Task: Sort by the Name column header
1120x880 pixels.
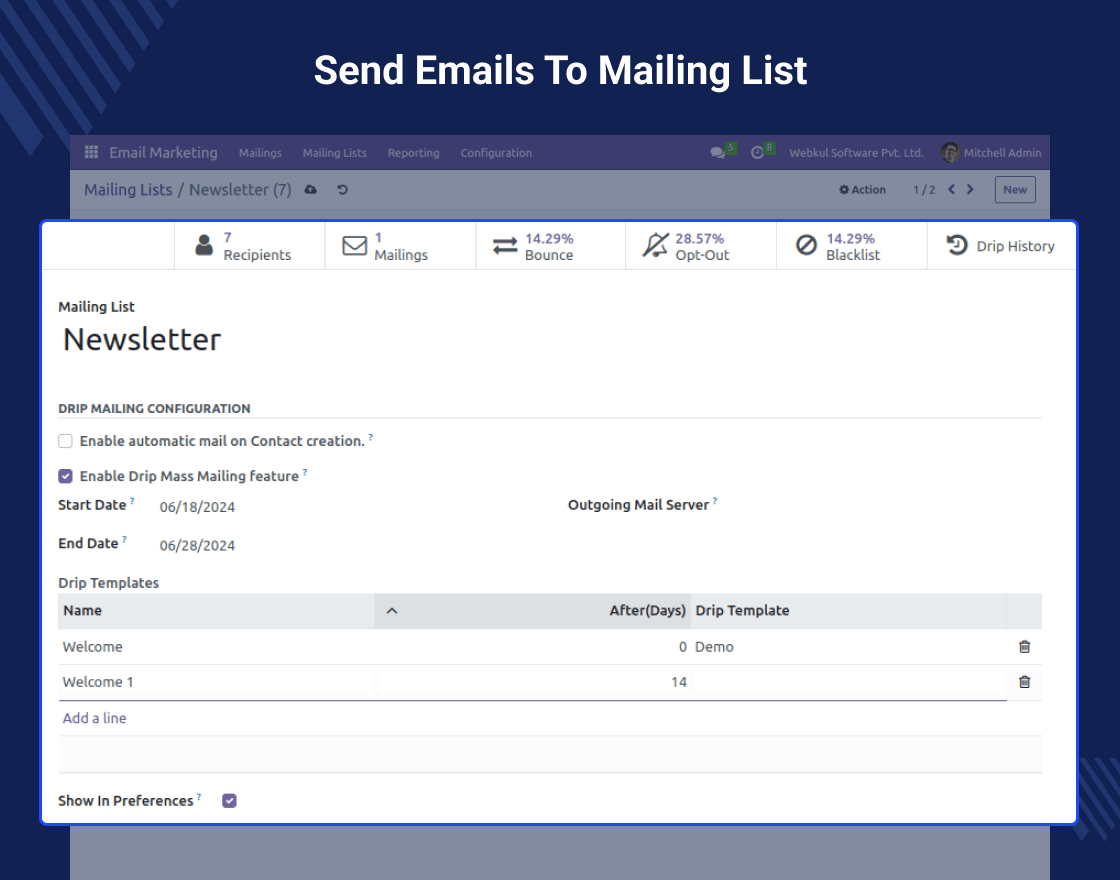Action: tap(216, 611)
